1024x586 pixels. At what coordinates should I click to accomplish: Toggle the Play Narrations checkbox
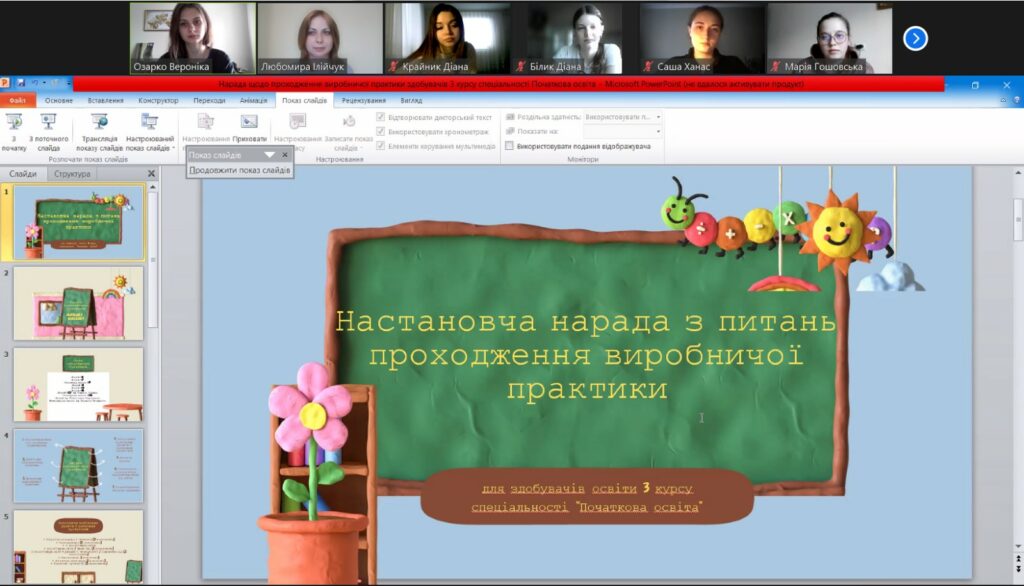[381, 117]
